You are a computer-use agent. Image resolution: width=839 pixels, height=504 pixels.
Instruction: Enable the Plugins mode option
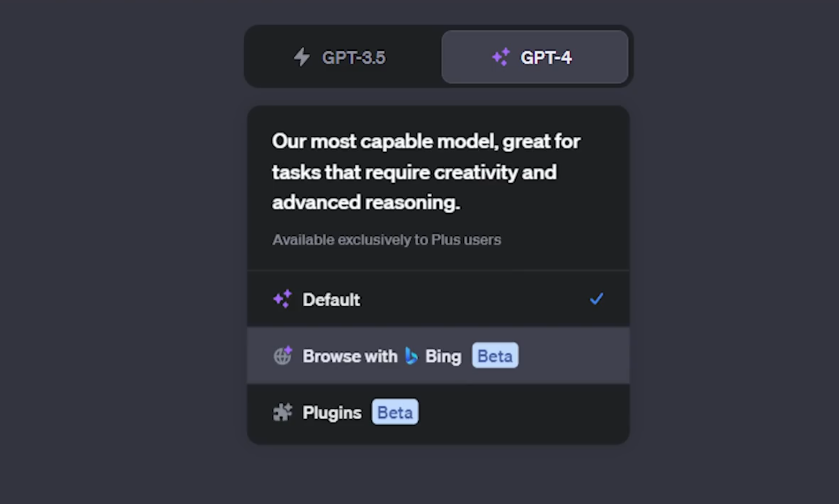pos(438,412)
